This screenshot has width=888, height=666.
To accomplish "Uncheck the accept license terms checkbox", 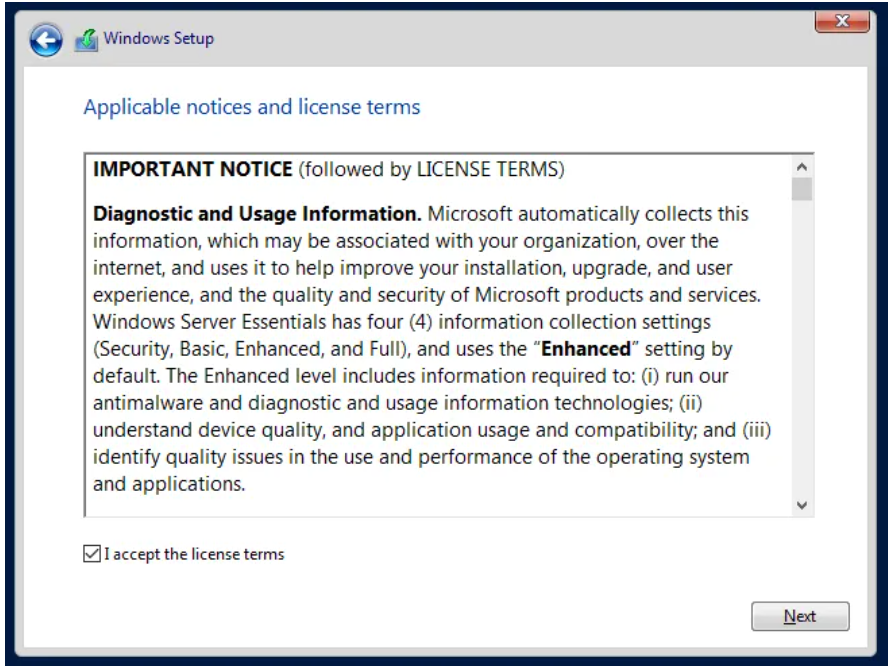I will point(92,553).
